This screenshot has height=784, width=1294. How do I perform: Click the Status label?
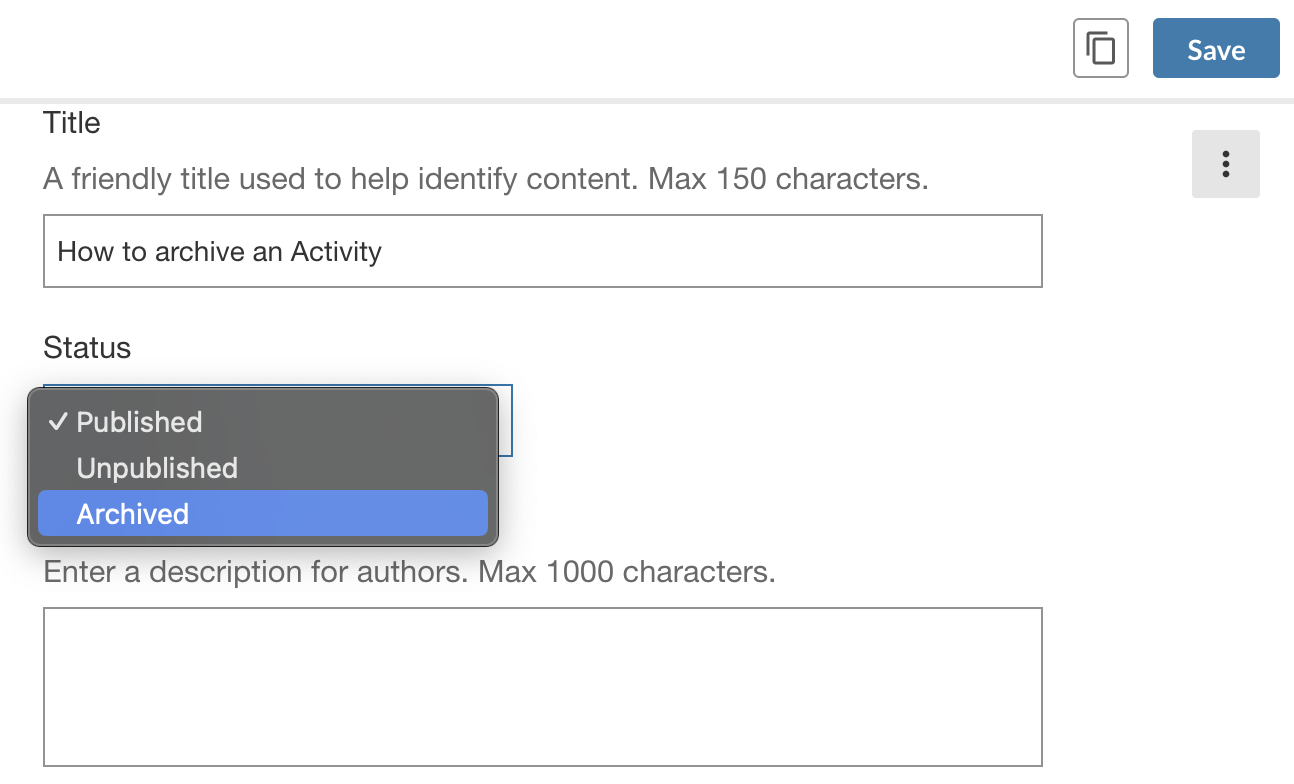[x=86, y=347]
